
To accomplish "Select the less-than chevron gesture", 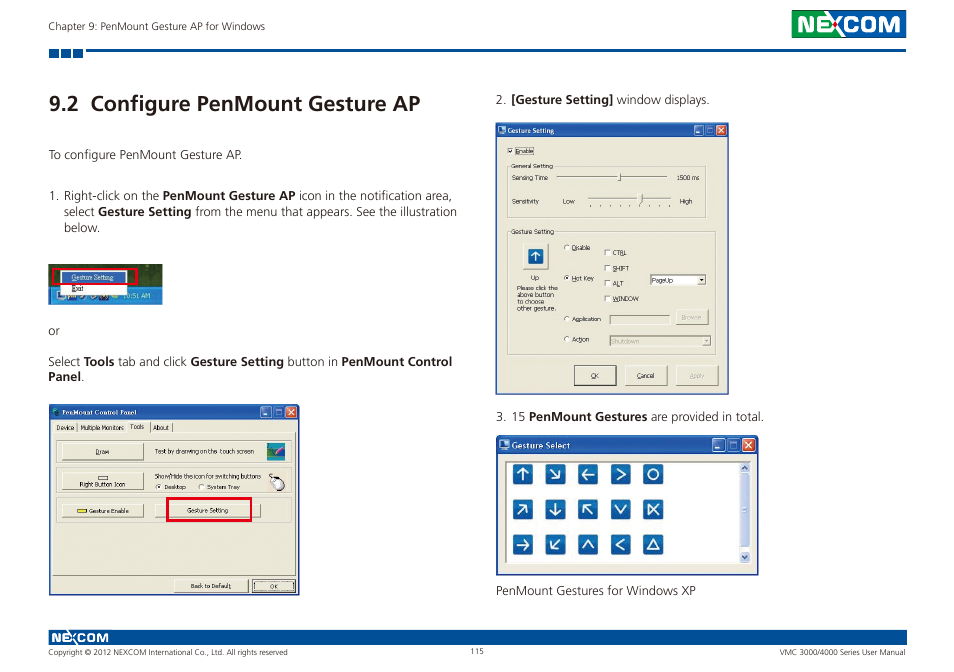I will [x=621, y=544].
